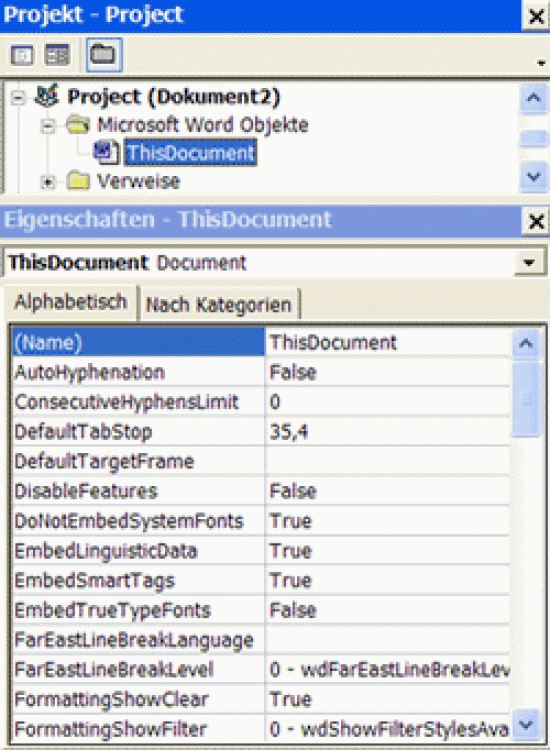550x750 pixels.
Task: Click the Microsoft Word Objekte folder icon
Action: pyautogui.click(x=77, y=125)
